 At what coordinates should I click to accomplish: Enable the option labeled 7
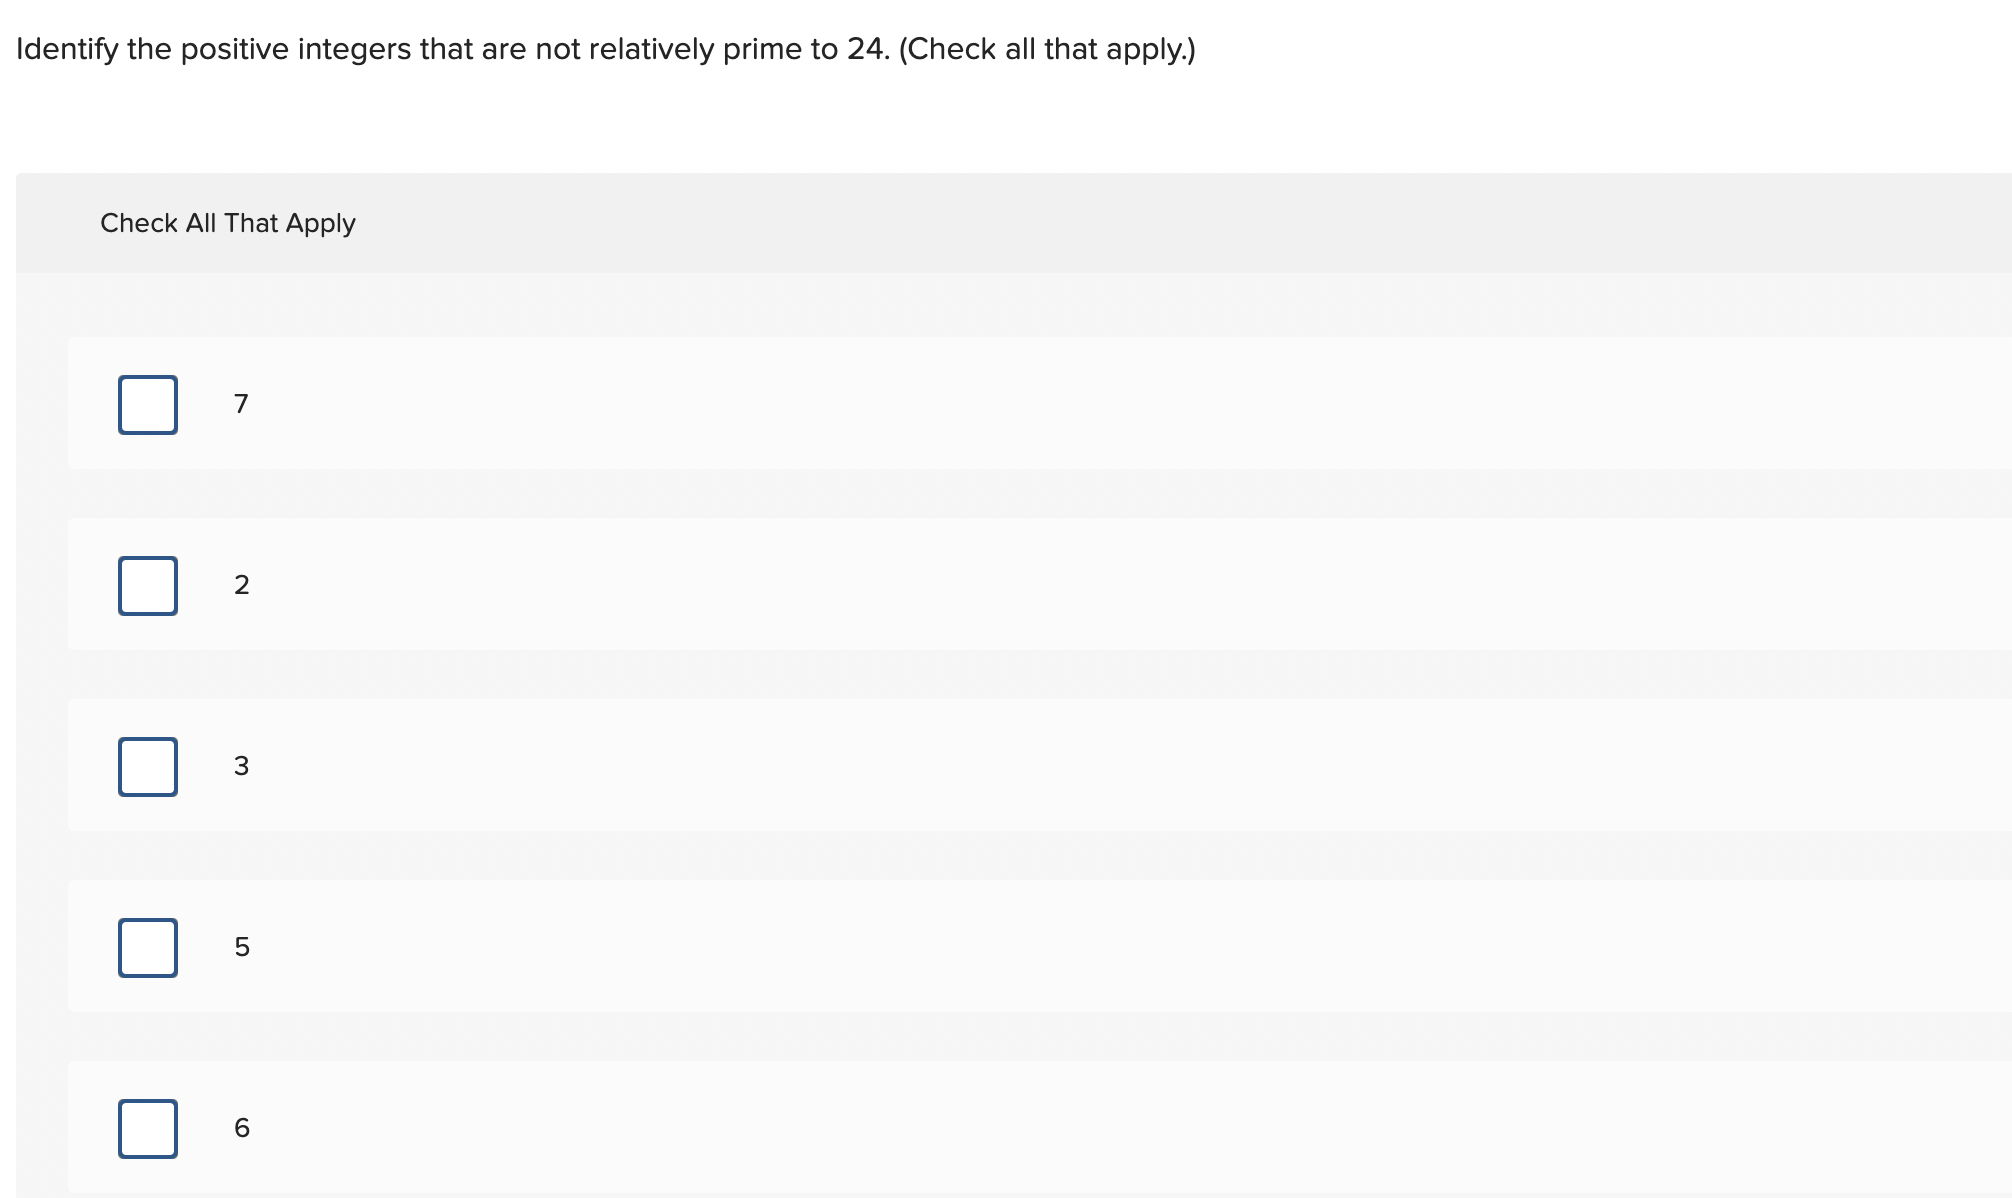click(x=147, y=404)
